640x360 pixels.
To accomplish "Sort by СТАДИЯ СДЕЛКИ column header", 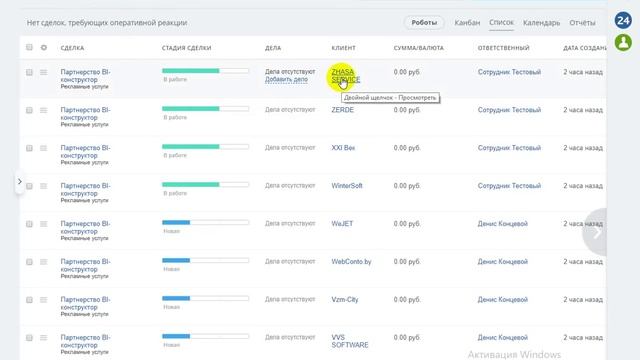I will tap(187, 48).
